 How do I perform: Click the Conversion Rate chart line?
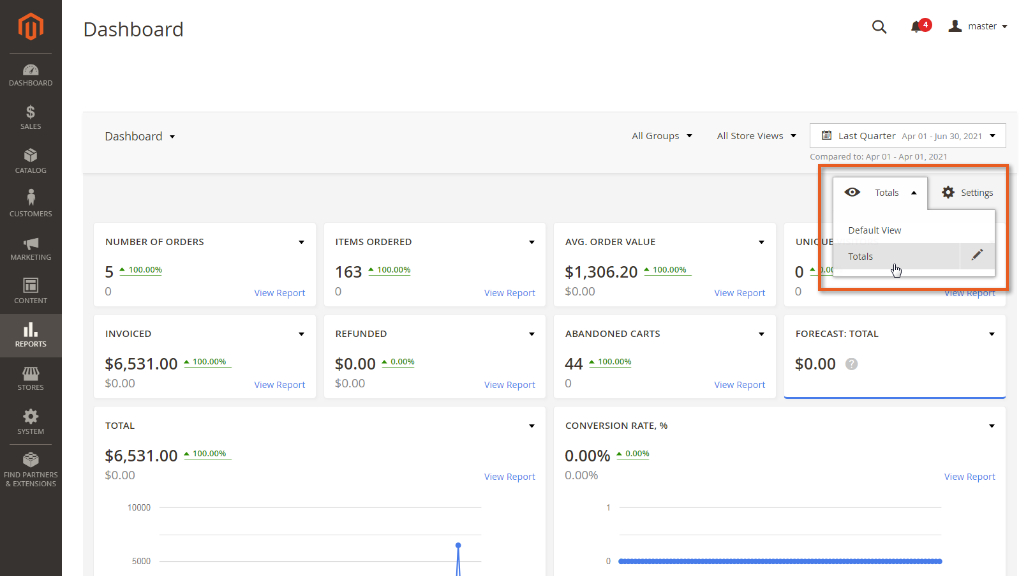(780, 561)
